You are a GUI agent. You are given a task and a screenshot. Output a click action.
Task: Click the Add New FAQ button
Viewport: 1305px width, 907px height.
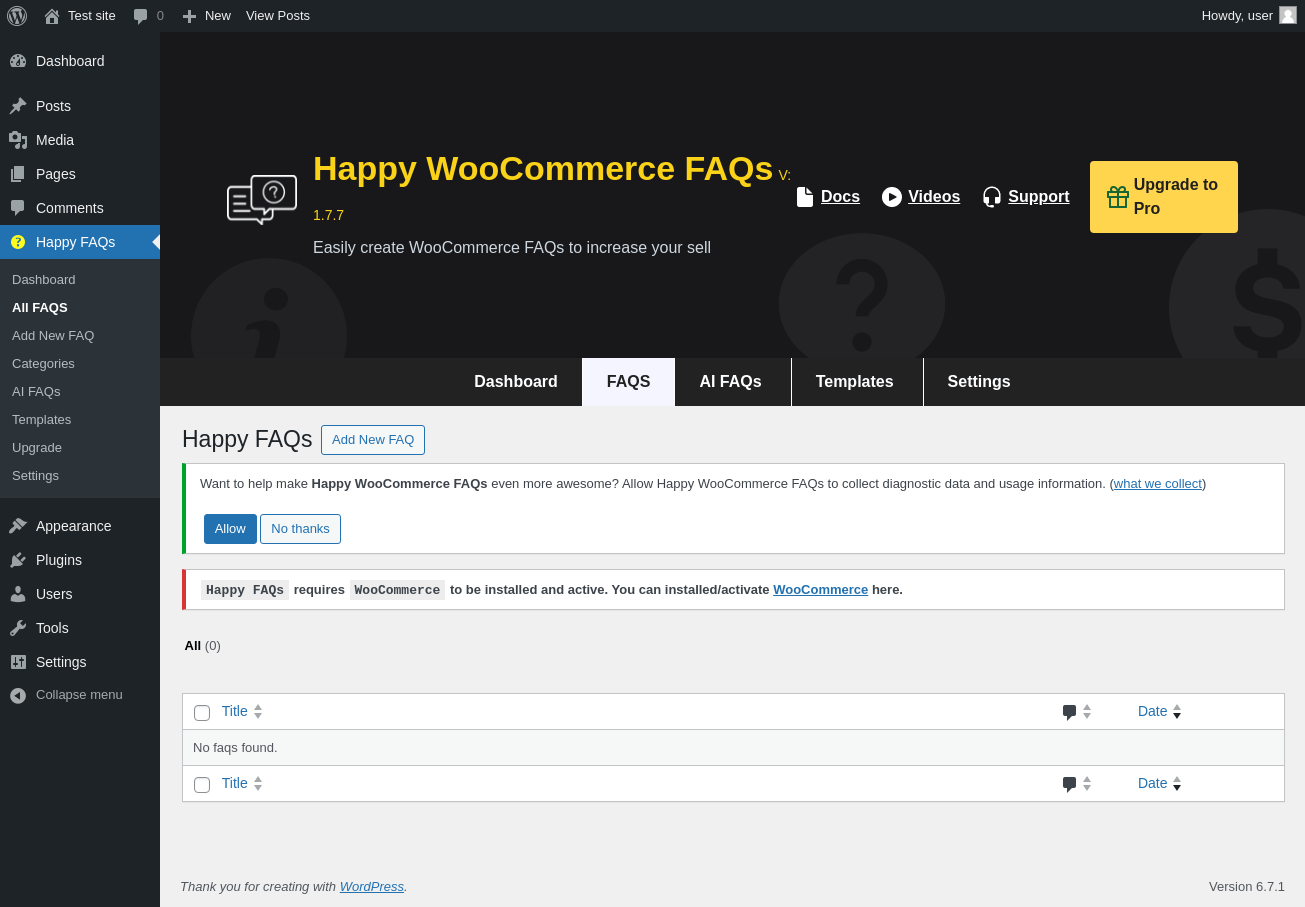pyautogui.click(x=373, y=440)
